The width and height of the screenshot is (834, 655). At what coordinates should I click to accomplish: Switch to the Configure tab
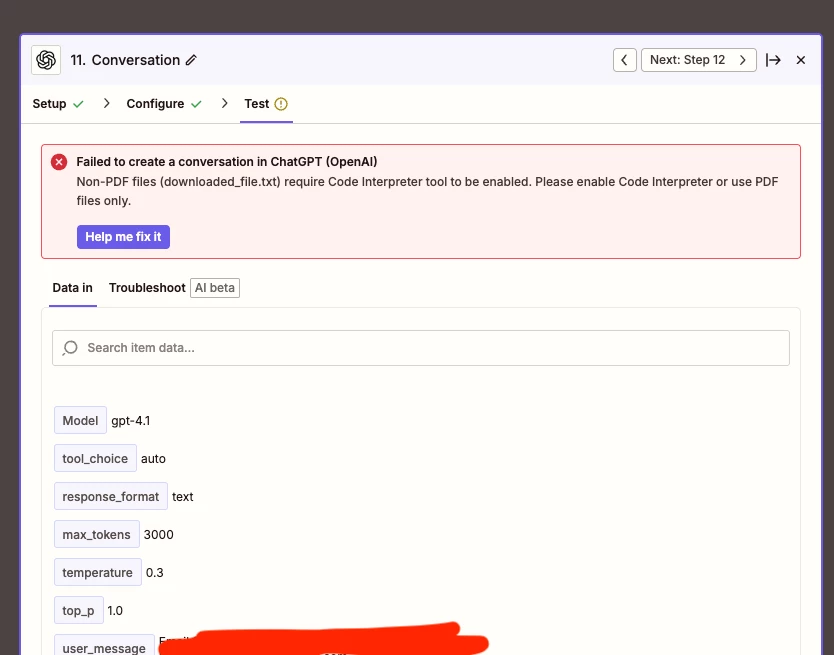coord(155,104)
